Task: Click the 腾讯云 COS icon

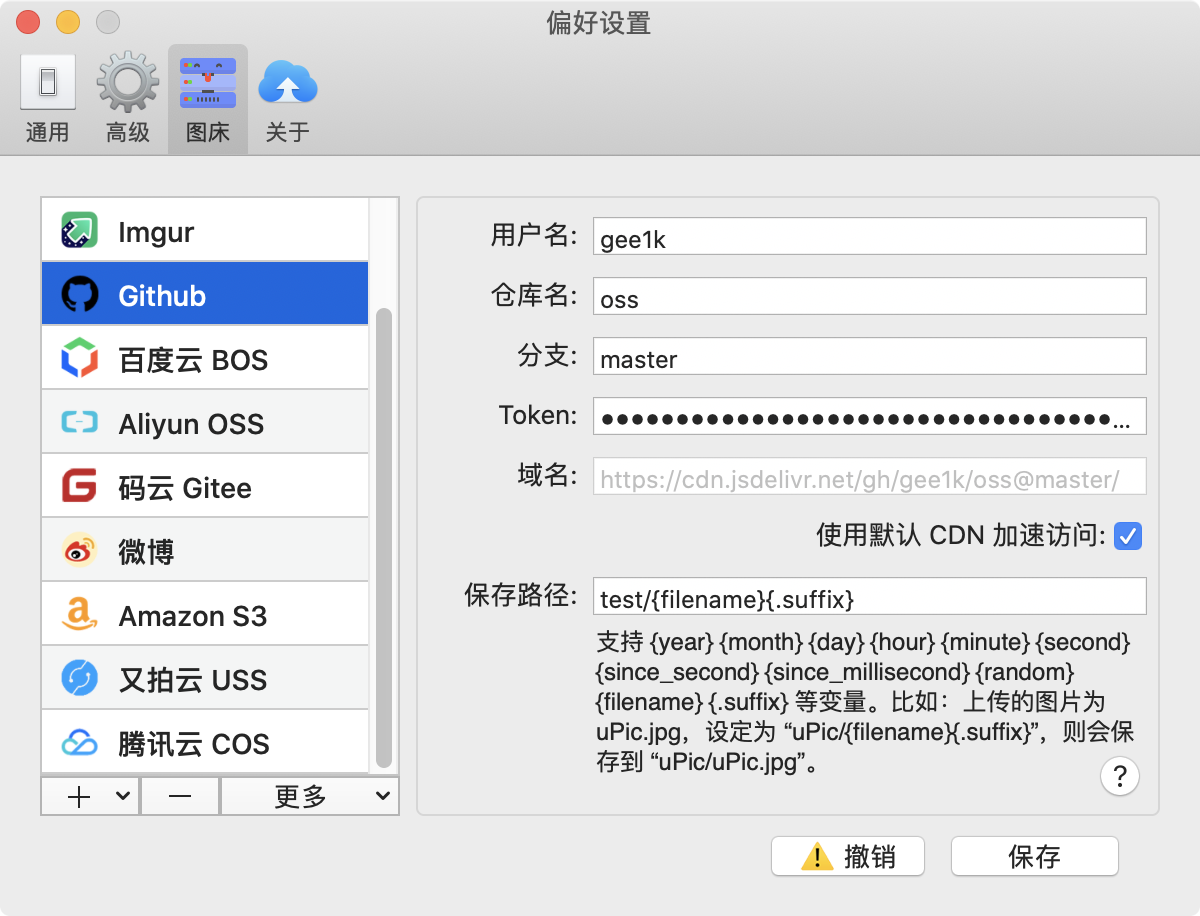Action: (79, 743)
